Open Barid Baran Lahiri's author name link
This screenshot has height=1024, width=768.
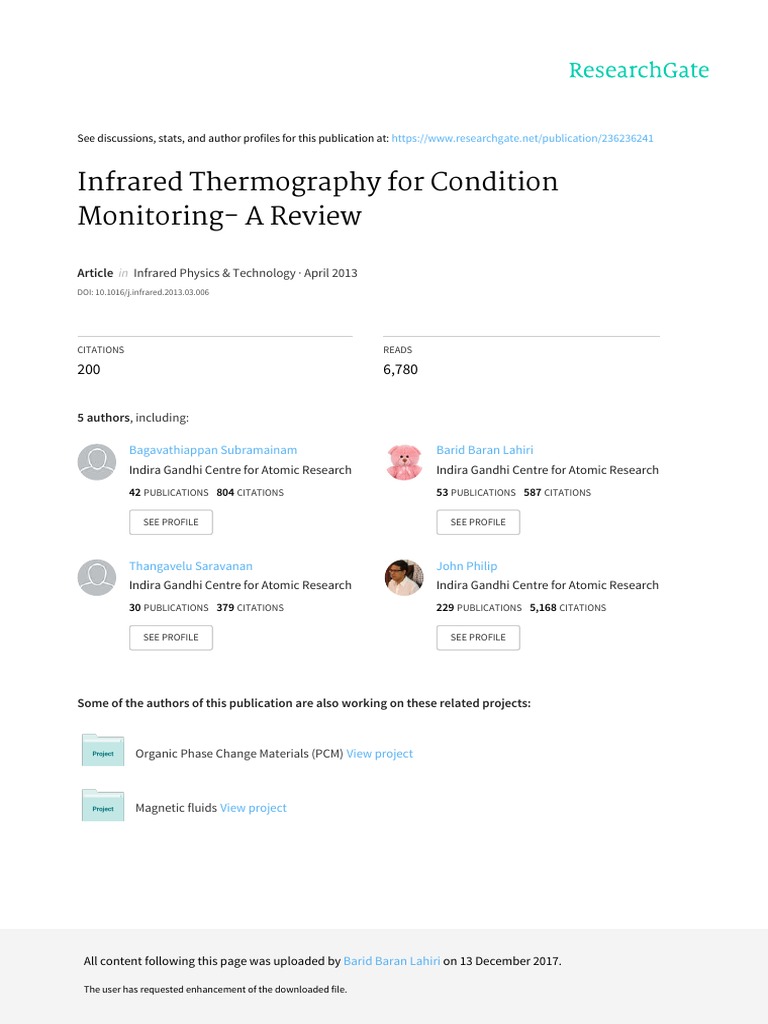(x=485, y=450)
